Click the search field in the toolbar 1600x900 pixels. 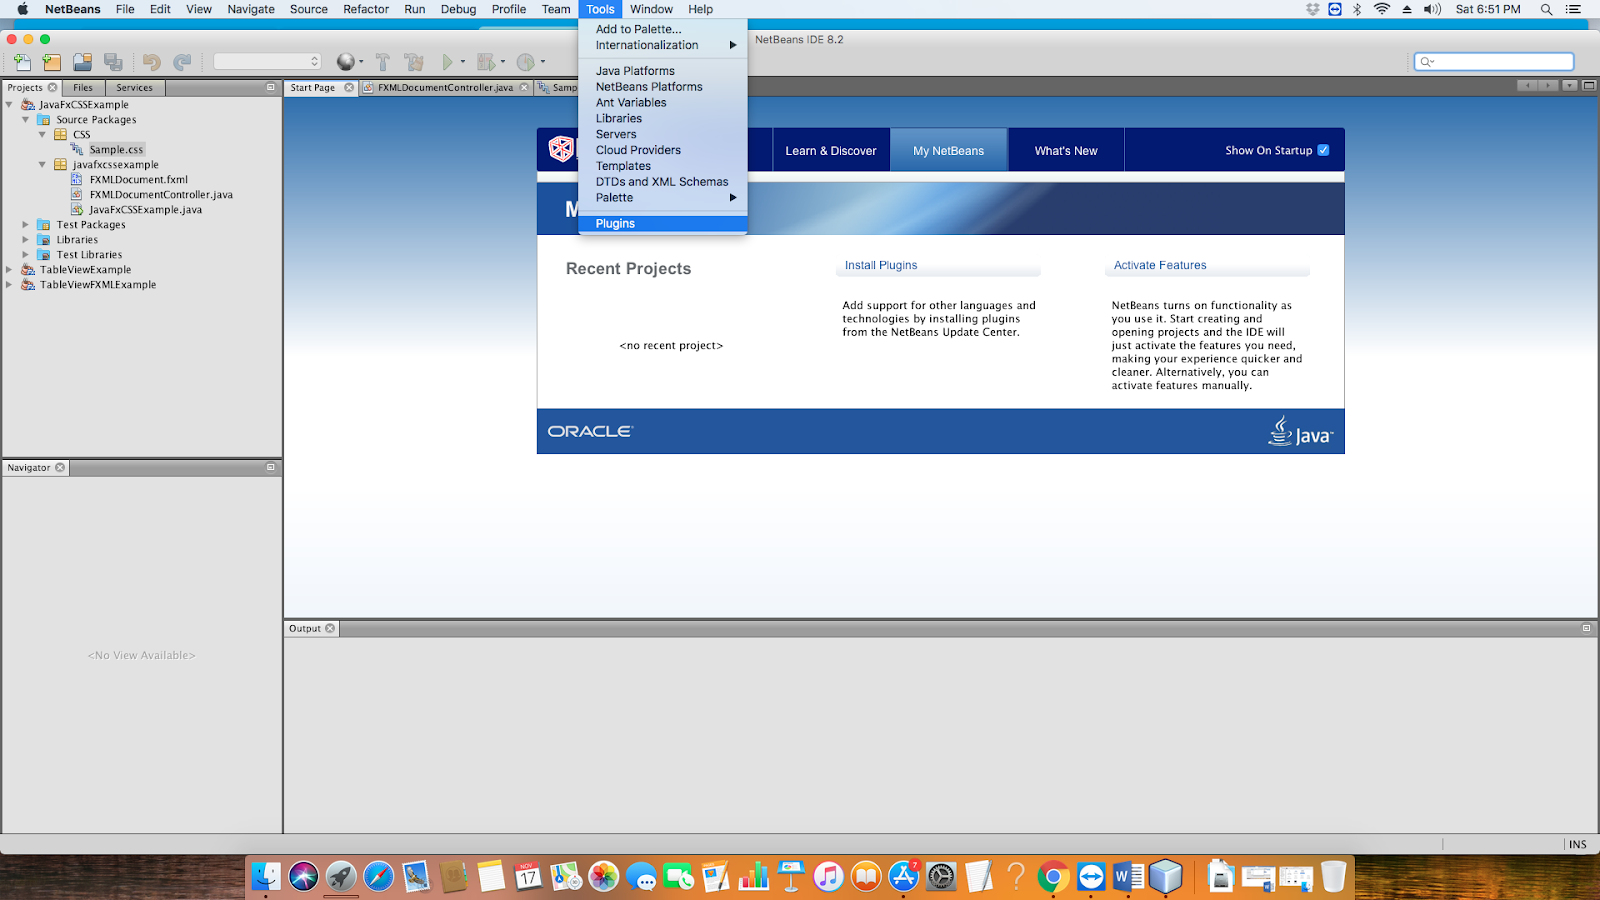click(1494, 62)
